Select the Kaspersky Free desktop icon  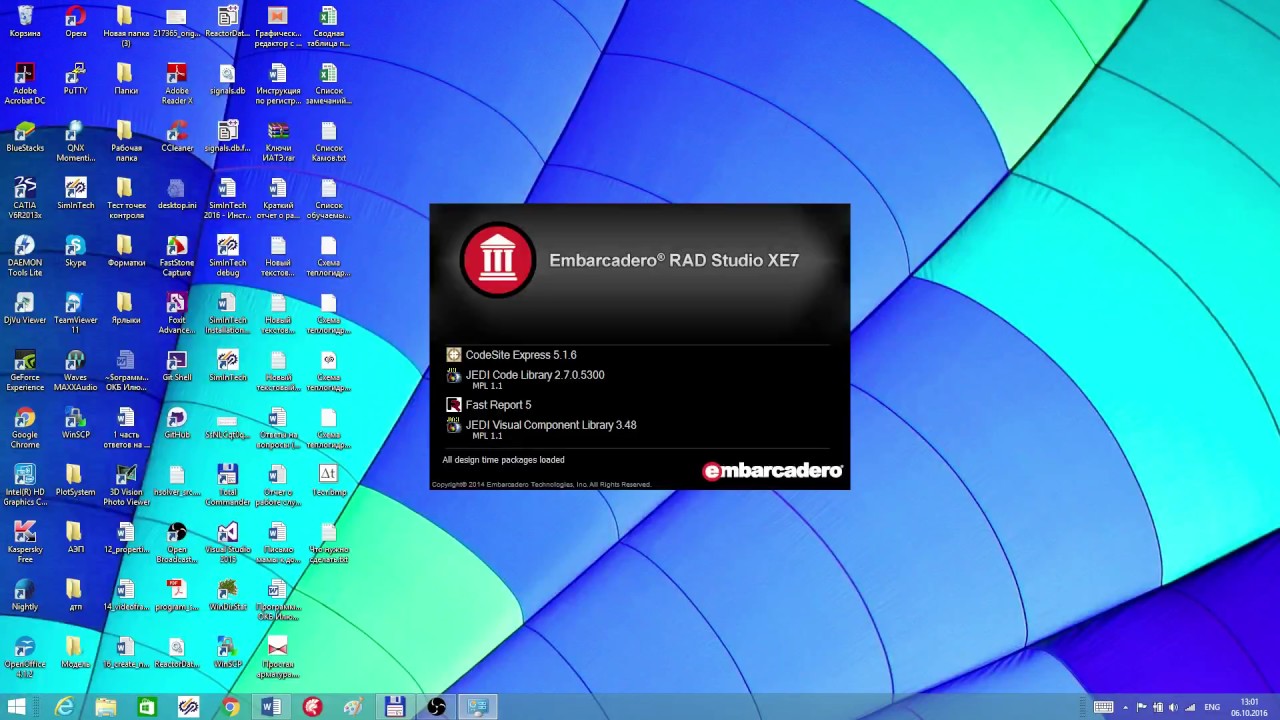(x=25, y=542)
